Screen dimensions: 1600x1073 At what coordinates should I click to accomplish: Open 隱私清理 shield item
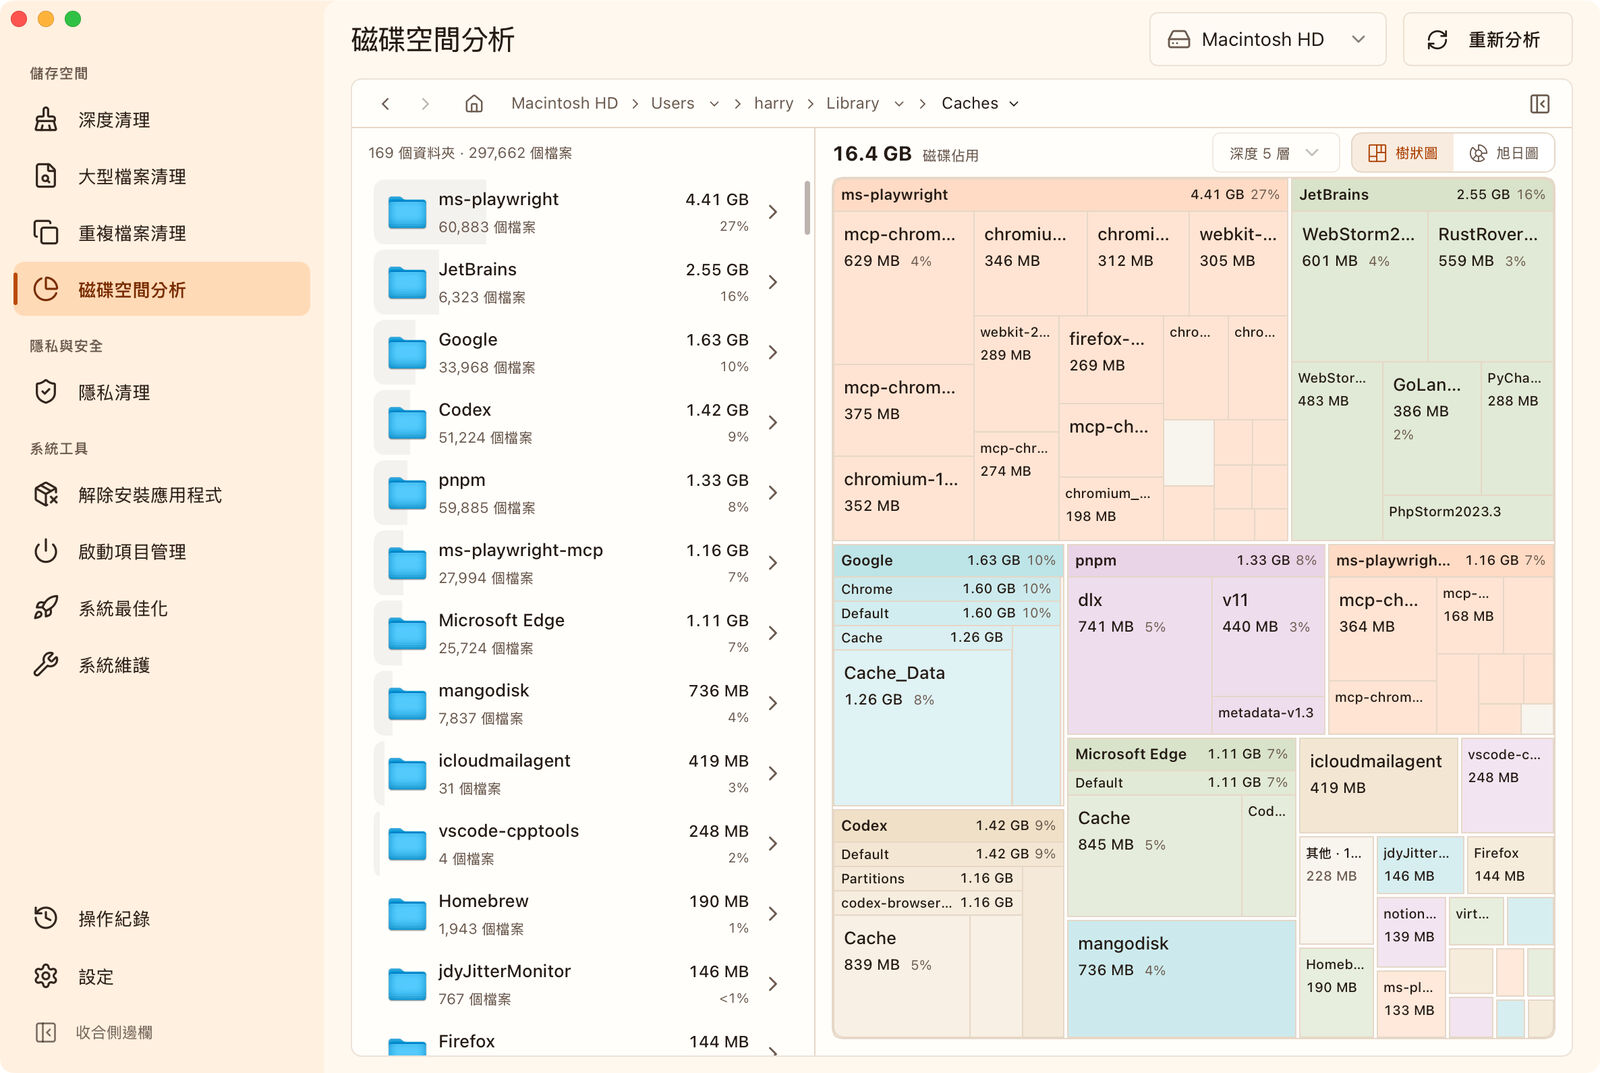(162, 393)
